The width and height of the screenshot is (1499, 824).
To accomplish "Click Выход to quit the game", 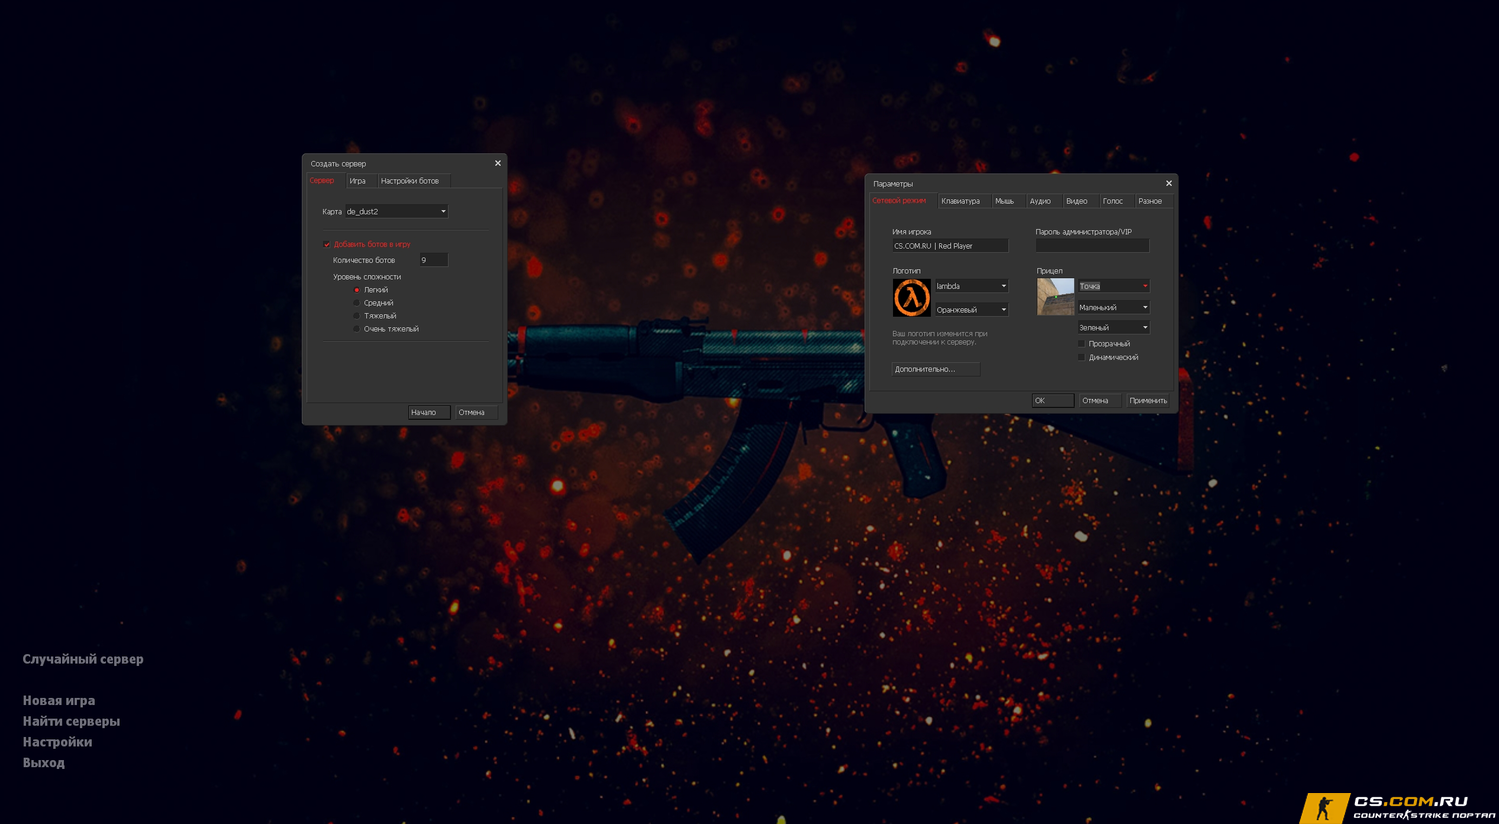I will 44,763.
